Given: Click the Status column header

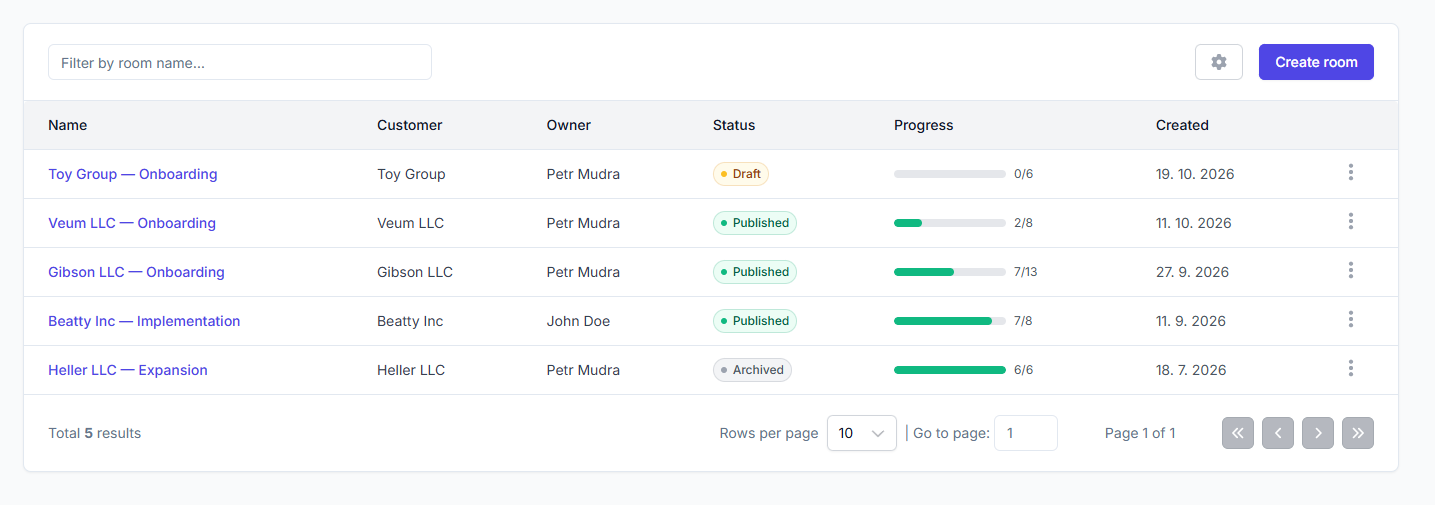Looking at the screenshot, I should (734, 125).
